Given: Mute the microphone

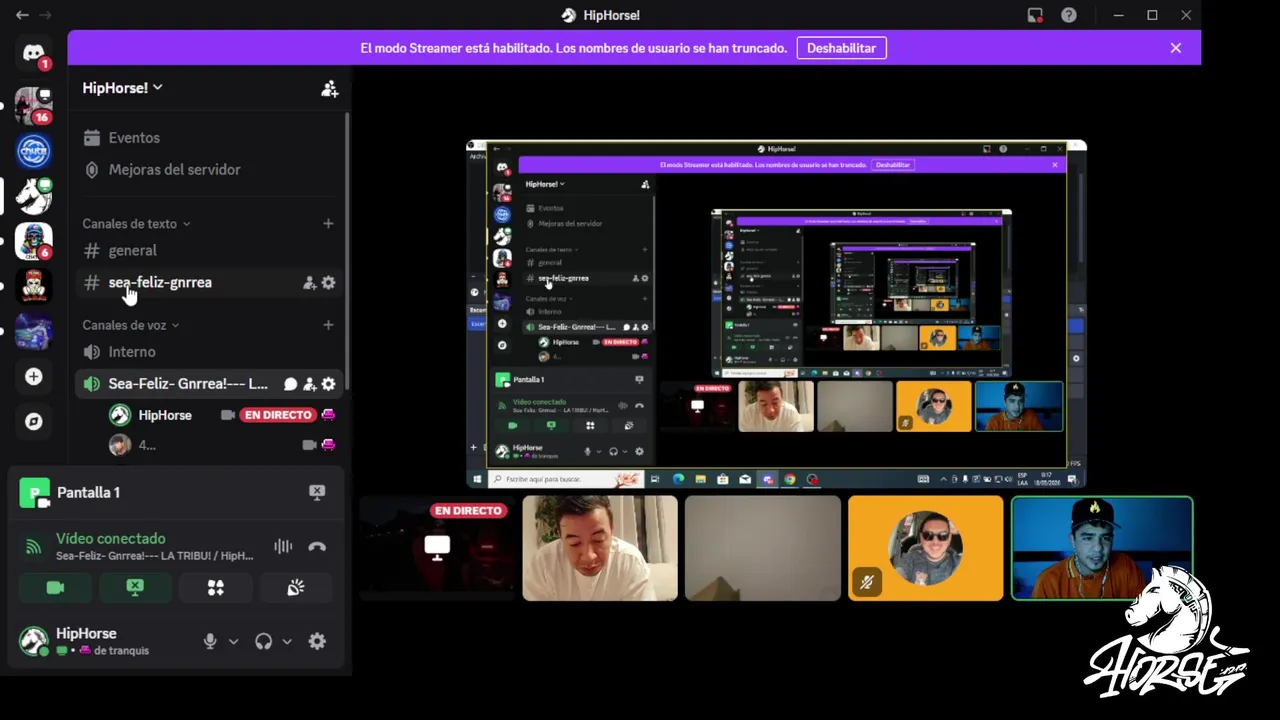Looking at the screenshot, I should pyautogui.click(x=210, y=642).
